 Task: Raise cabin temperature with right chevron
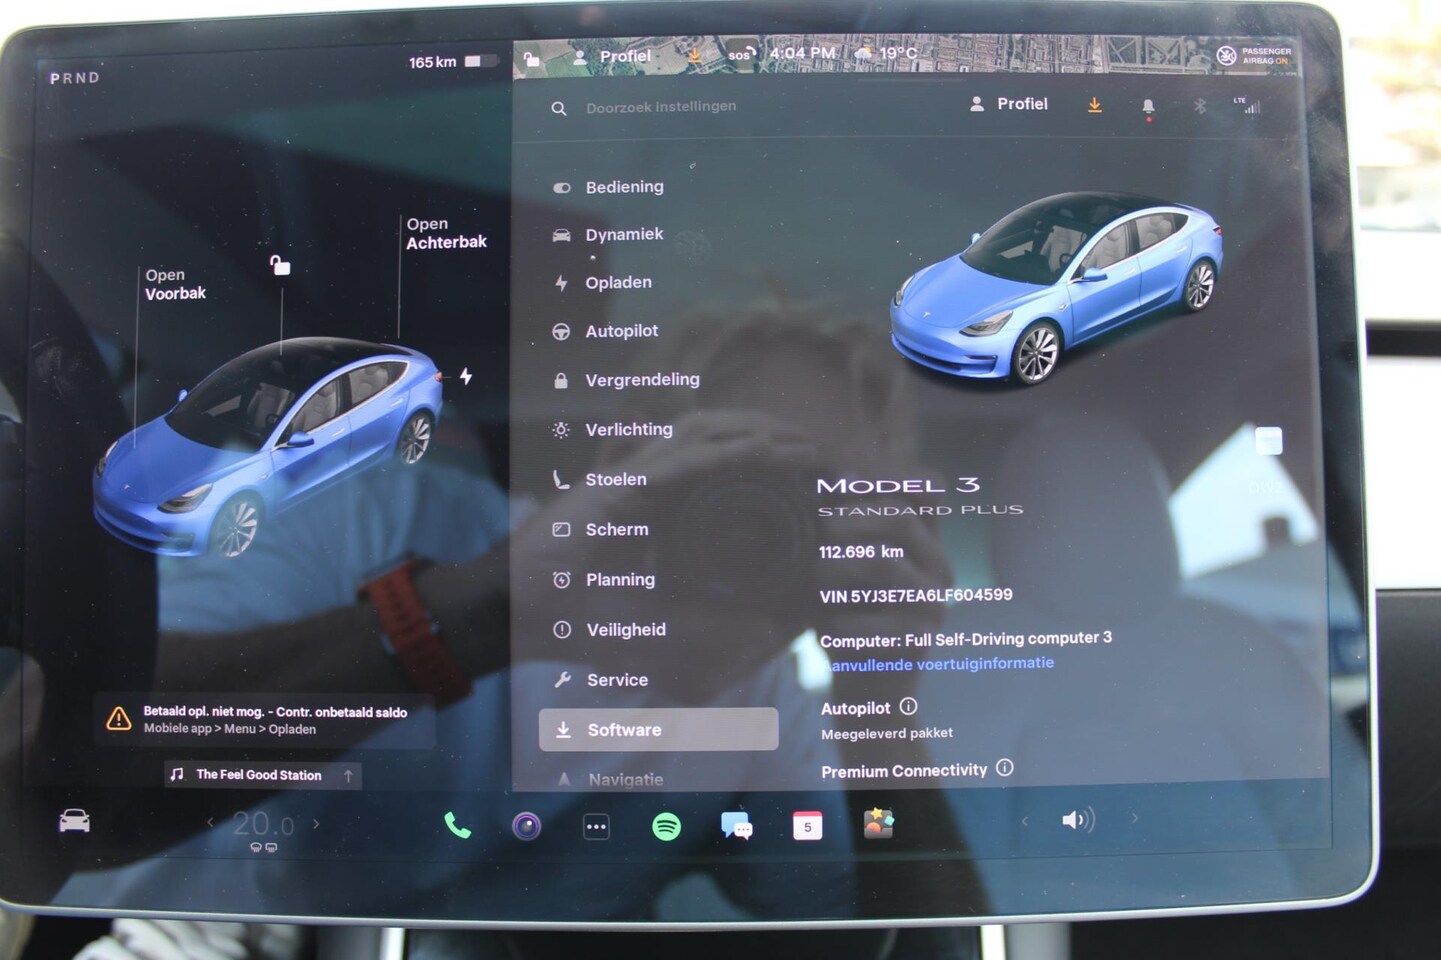[316, 824]
